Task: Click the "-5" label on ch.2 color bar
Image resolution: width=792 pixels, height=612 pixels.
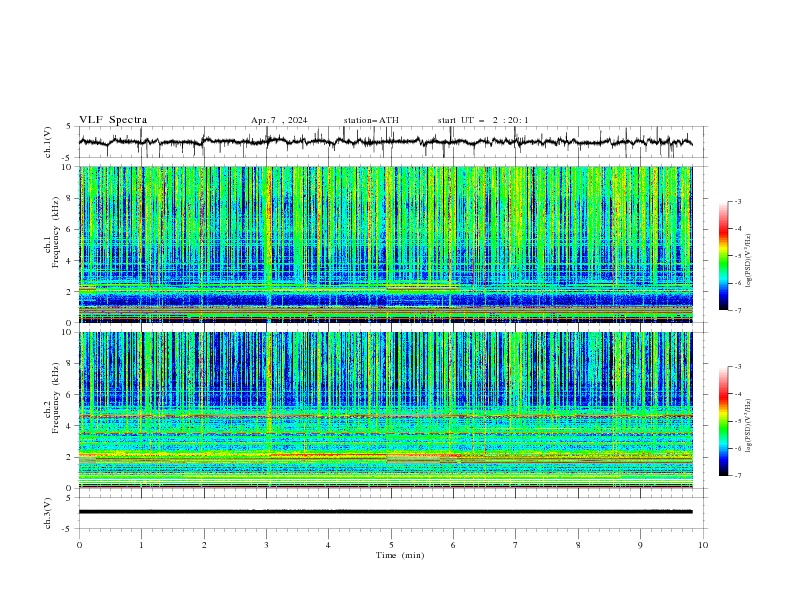Action: pos(737,421)
